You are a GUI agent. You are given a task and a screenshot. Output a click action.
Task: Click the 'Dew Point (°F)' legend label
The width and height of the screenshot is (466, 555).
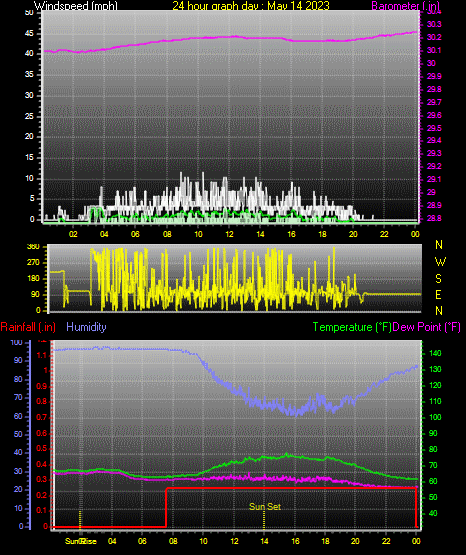426,327
